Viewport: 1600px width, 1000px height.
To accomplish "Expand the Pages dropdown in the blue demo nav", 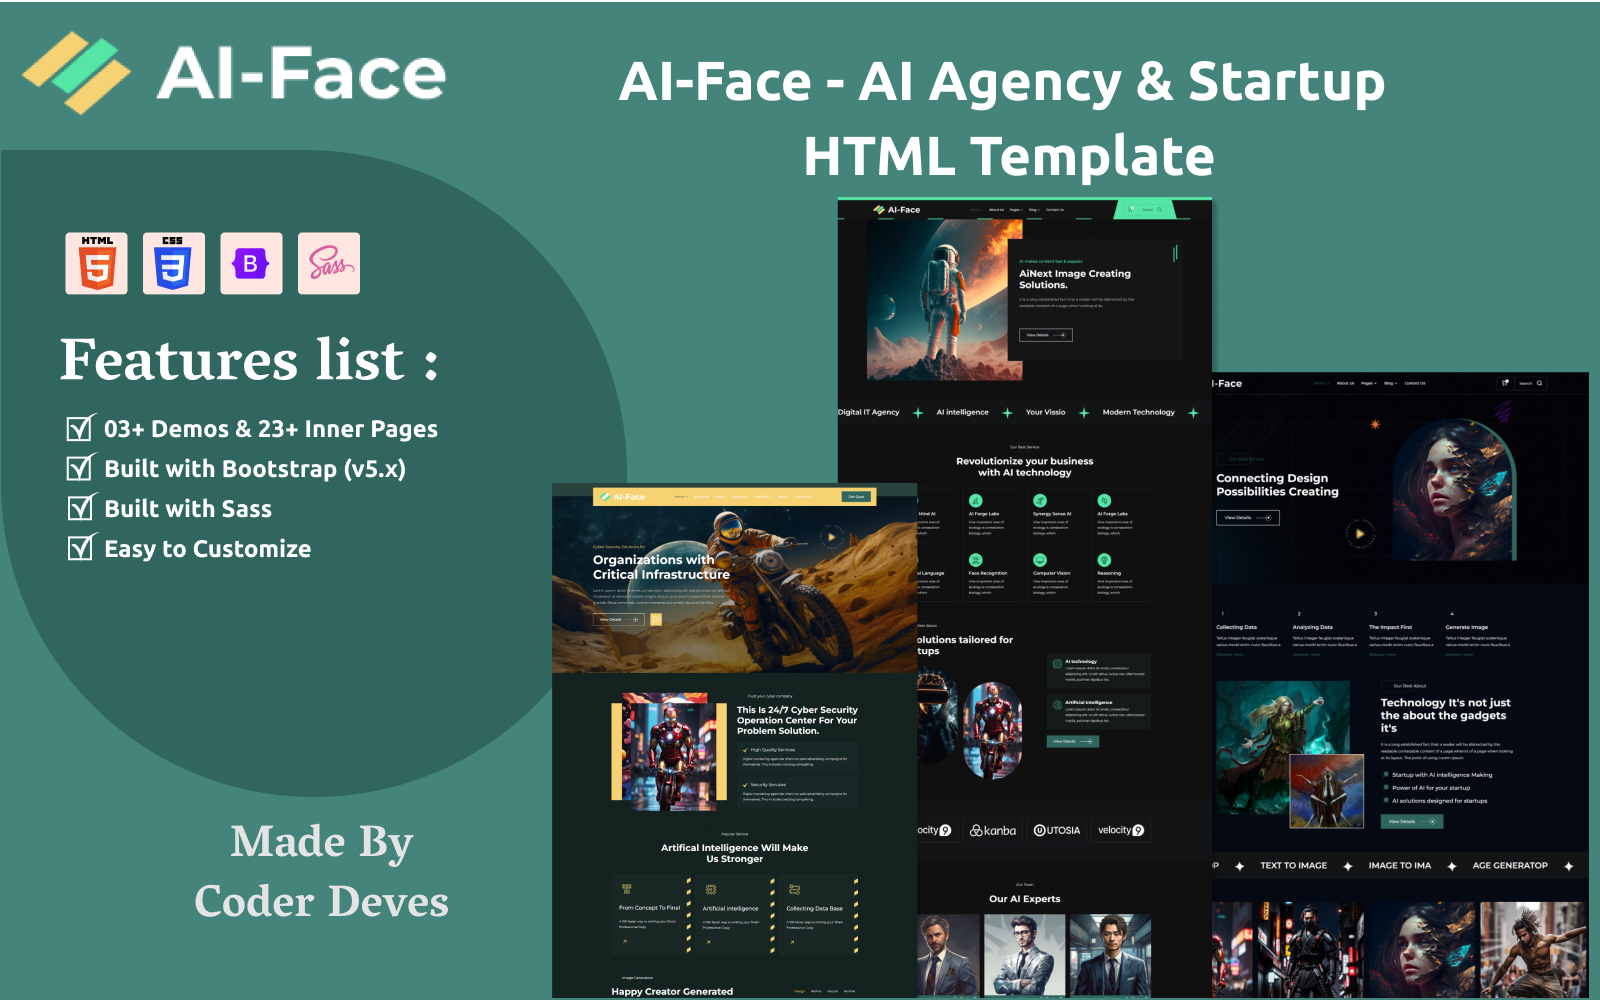I will [1367, 383].
